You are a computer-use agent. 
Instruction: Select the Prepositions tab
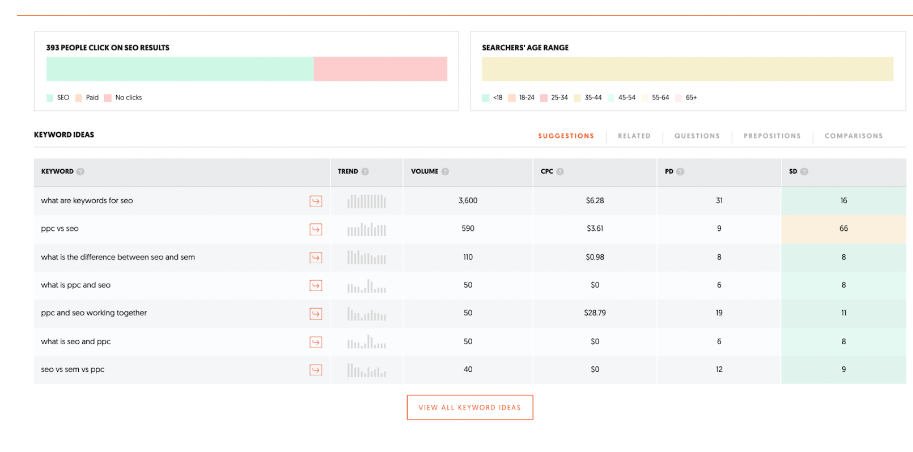(x=772, y=136)
